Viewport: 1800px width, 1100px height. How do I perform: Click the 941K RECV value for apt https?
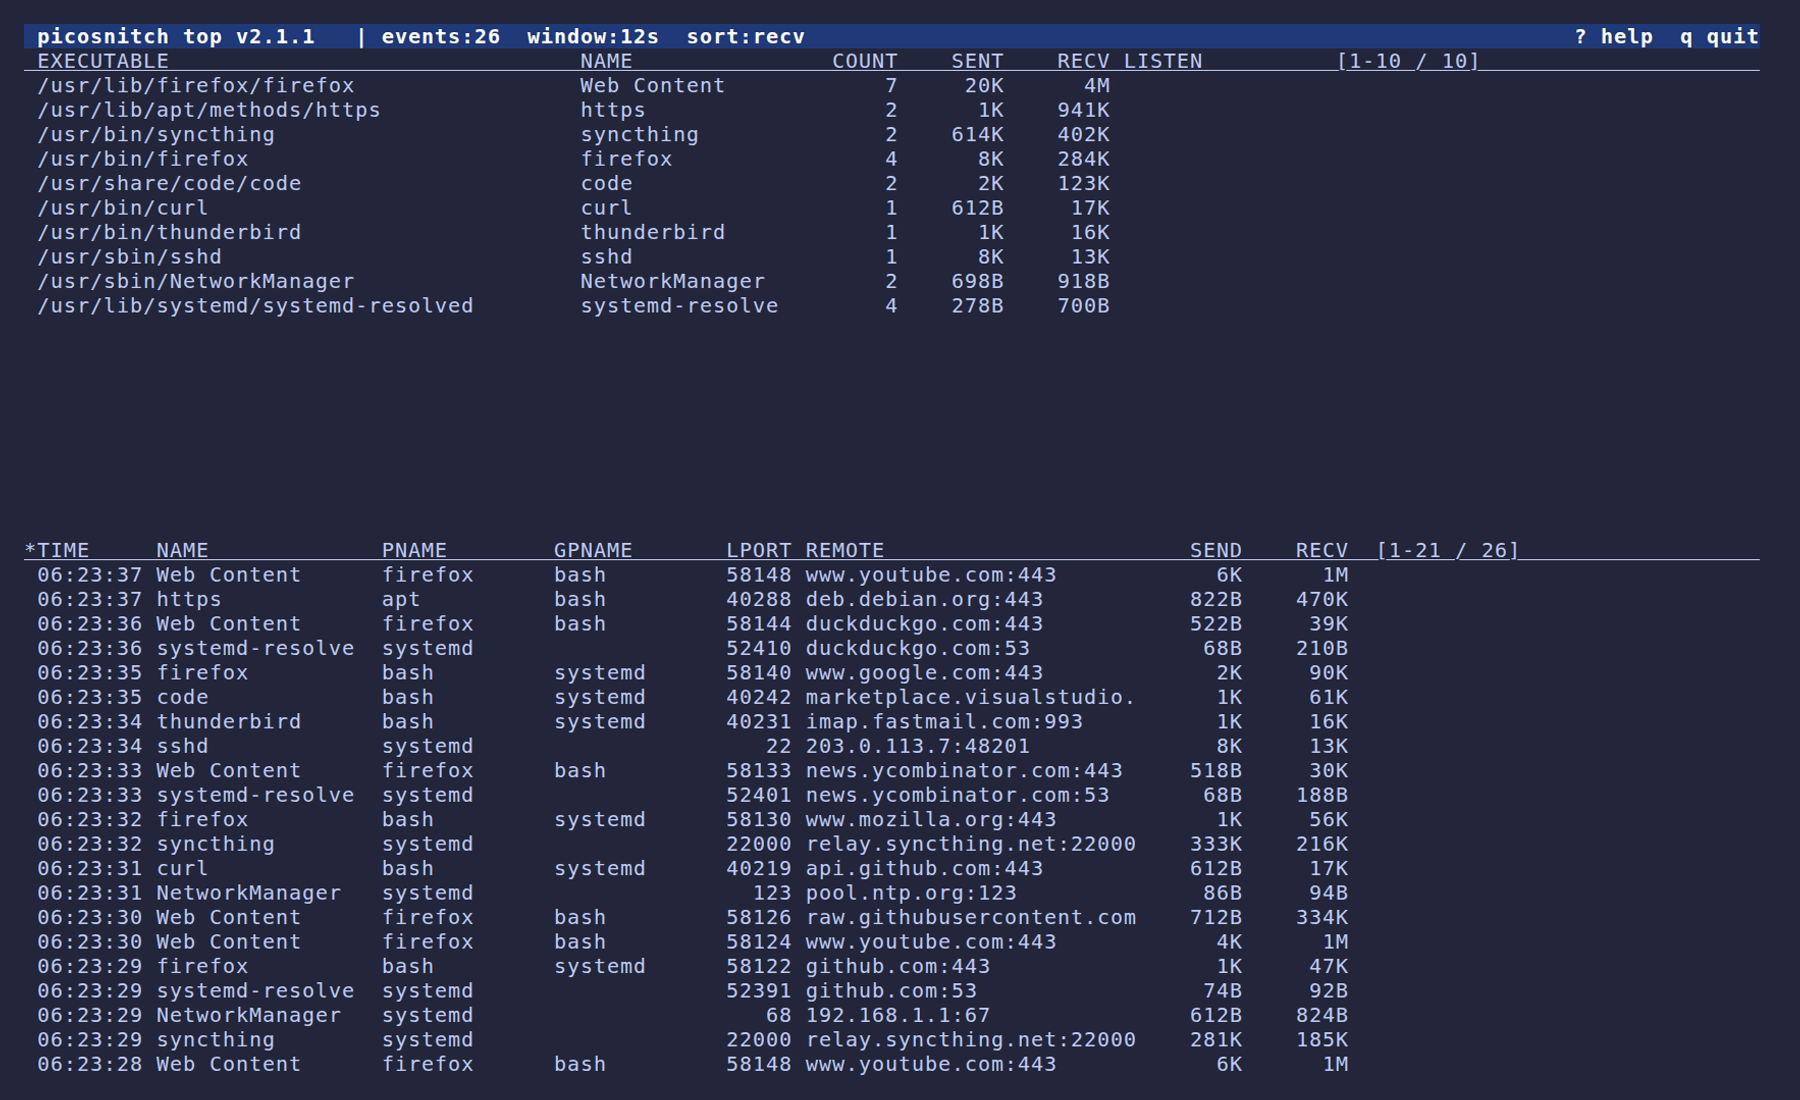(x=1083, y=110)
